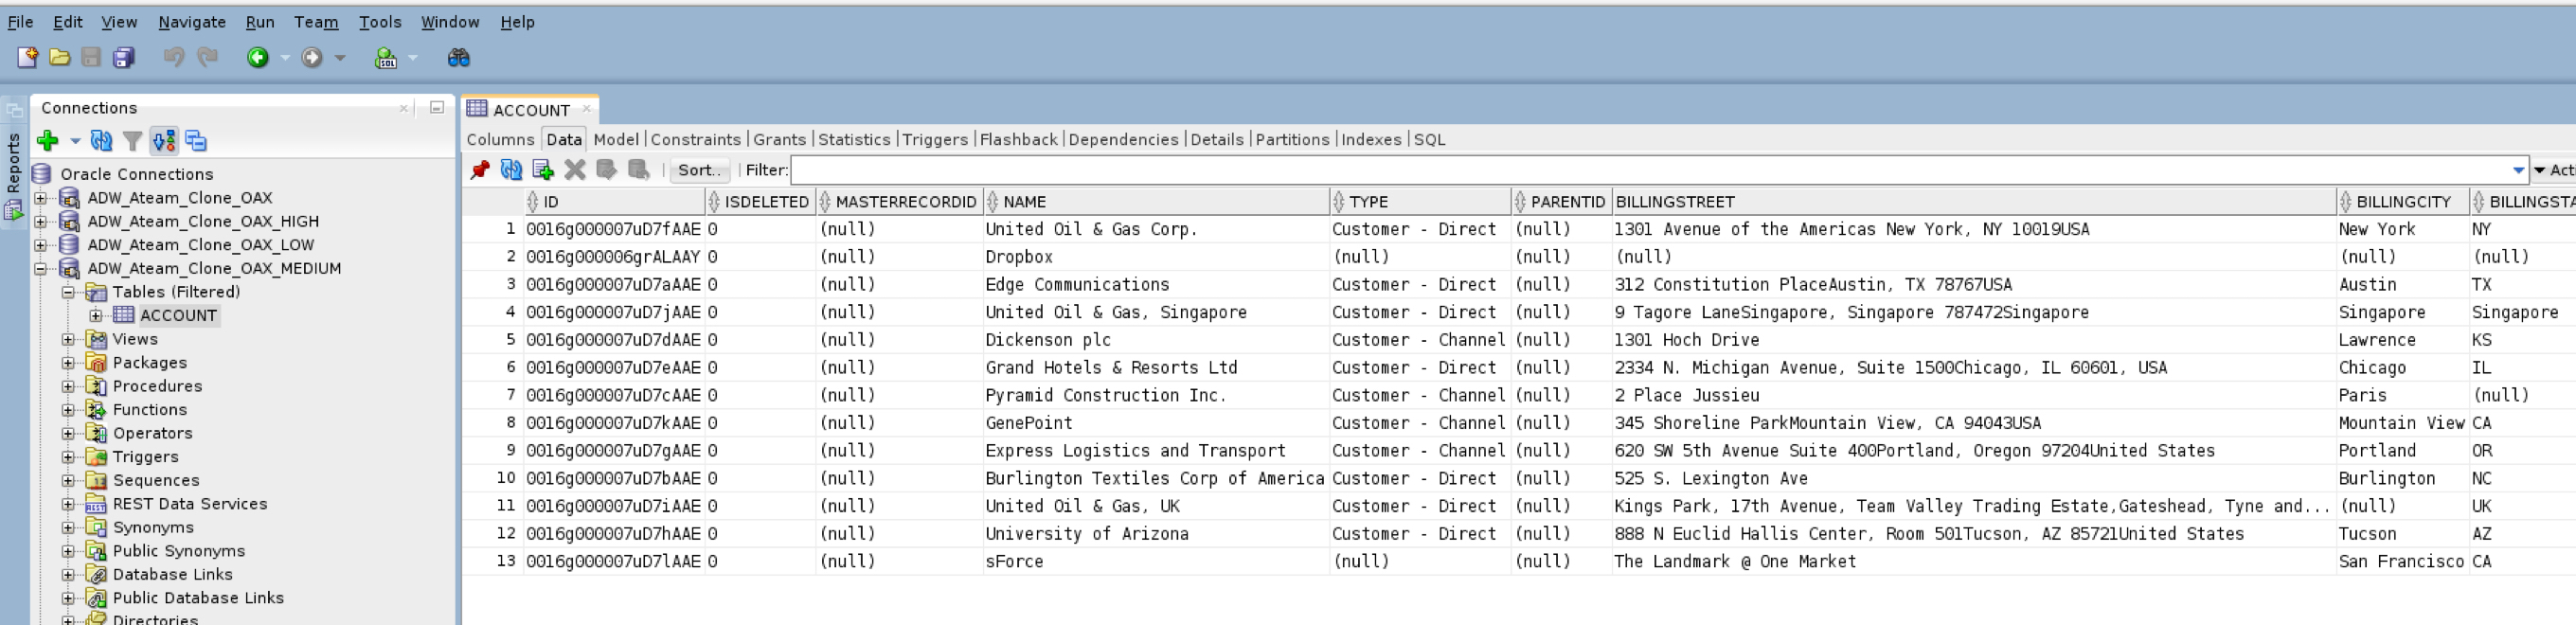Click the Sort.. button

pos(699,170)
